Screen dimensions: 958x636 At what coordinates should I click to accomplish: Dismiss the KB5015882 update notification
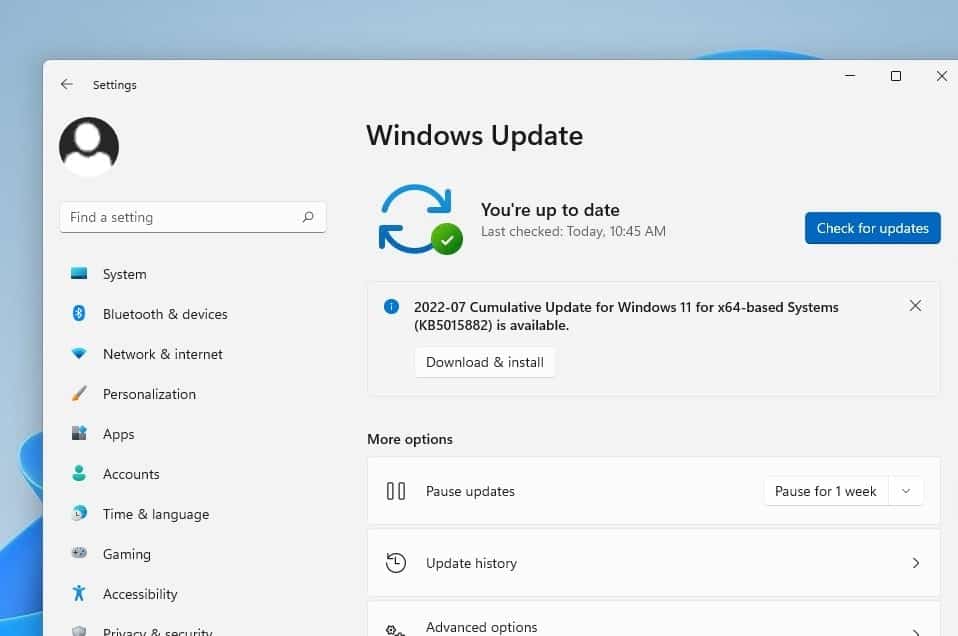[x=915, y=306]
